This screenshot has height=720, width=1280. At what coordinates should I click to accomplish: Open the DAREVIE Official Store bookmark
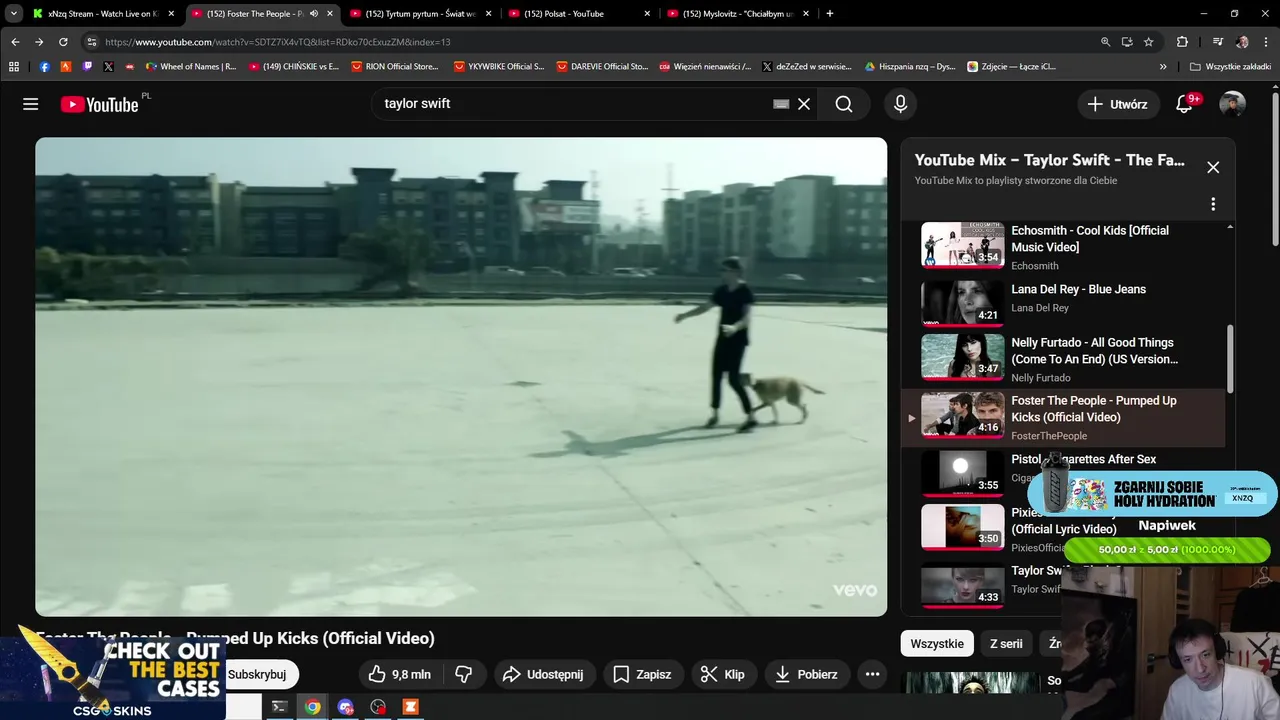point(600,67)
